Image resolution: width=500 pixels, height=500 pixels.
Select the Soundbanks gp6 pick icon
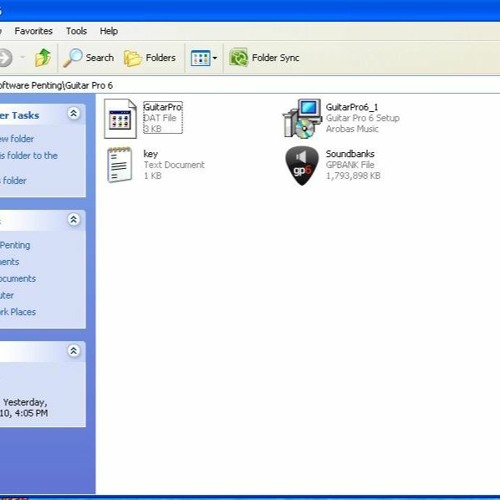[x=302, y=166]
